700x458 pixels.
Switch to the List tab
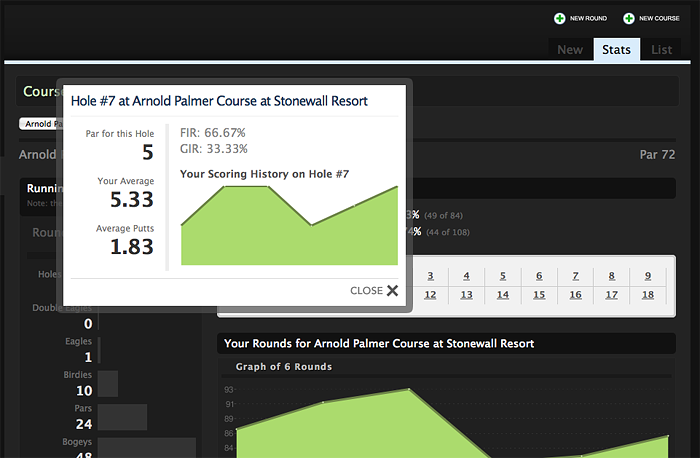661,50
